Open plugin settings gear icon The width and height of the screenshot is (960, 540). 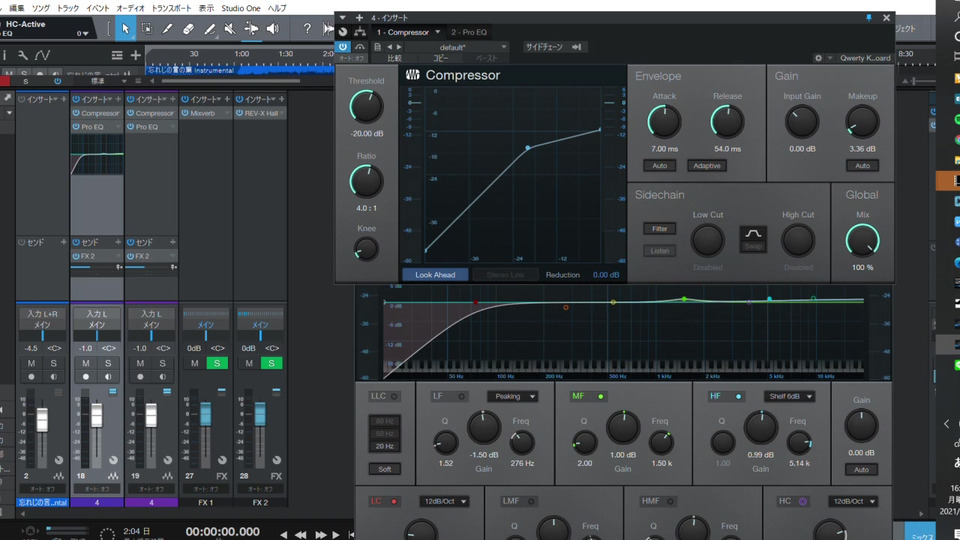coord(819,58)
